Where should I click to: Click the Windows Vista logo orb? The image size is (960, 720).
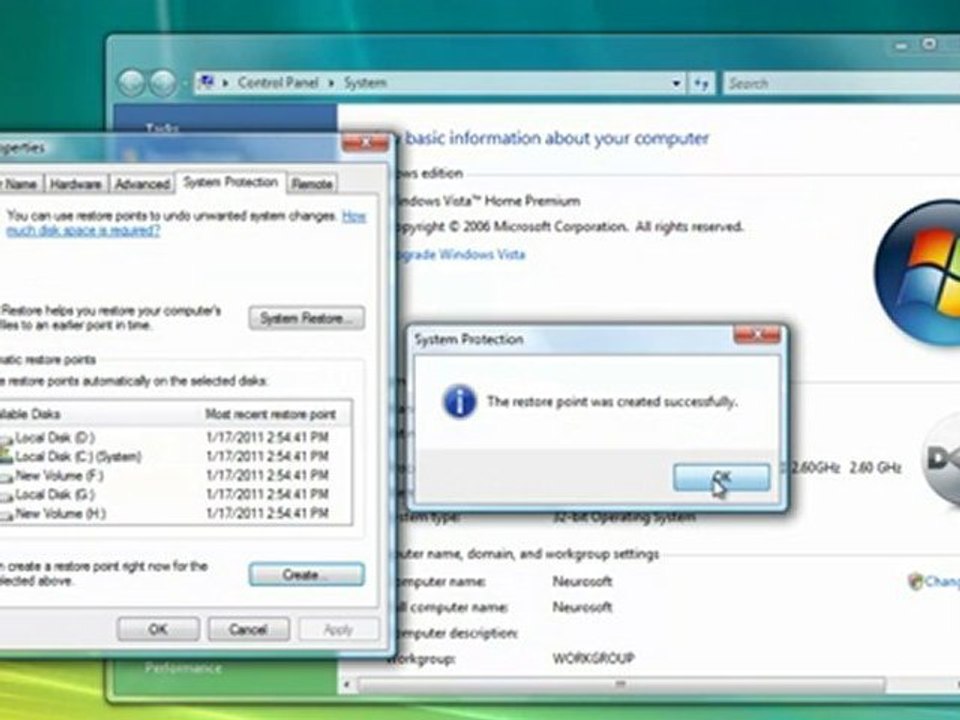(917, 272)
